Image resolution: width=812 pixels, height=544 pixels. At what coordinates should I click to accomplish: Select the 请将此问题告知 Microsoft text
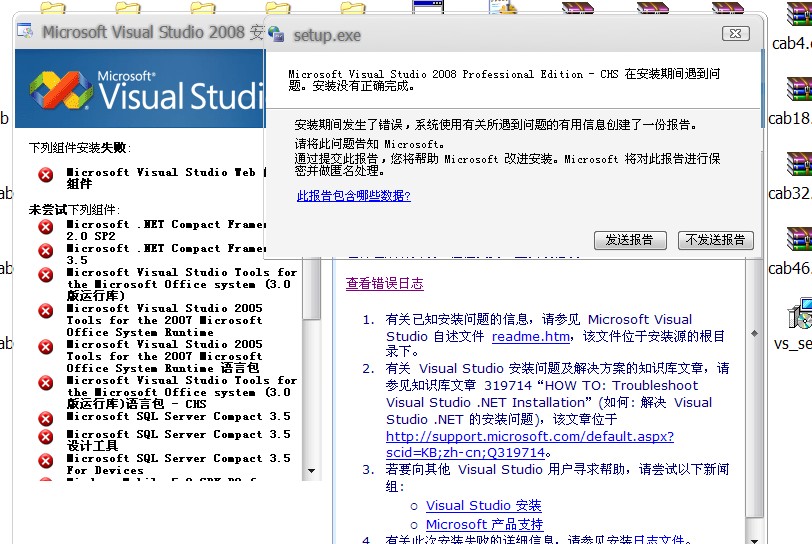pyautogui.click(x=369, y=144)
